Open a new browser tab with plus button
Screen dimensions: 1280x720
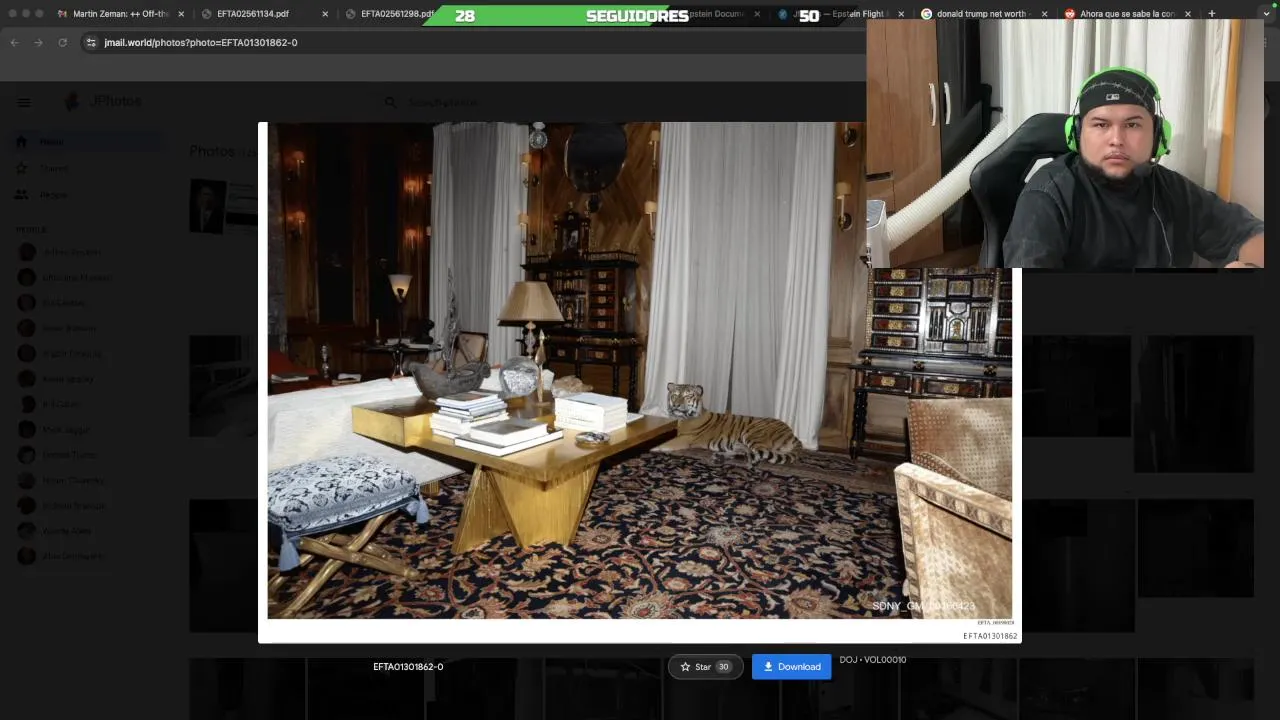click(x=1211, y=14)
